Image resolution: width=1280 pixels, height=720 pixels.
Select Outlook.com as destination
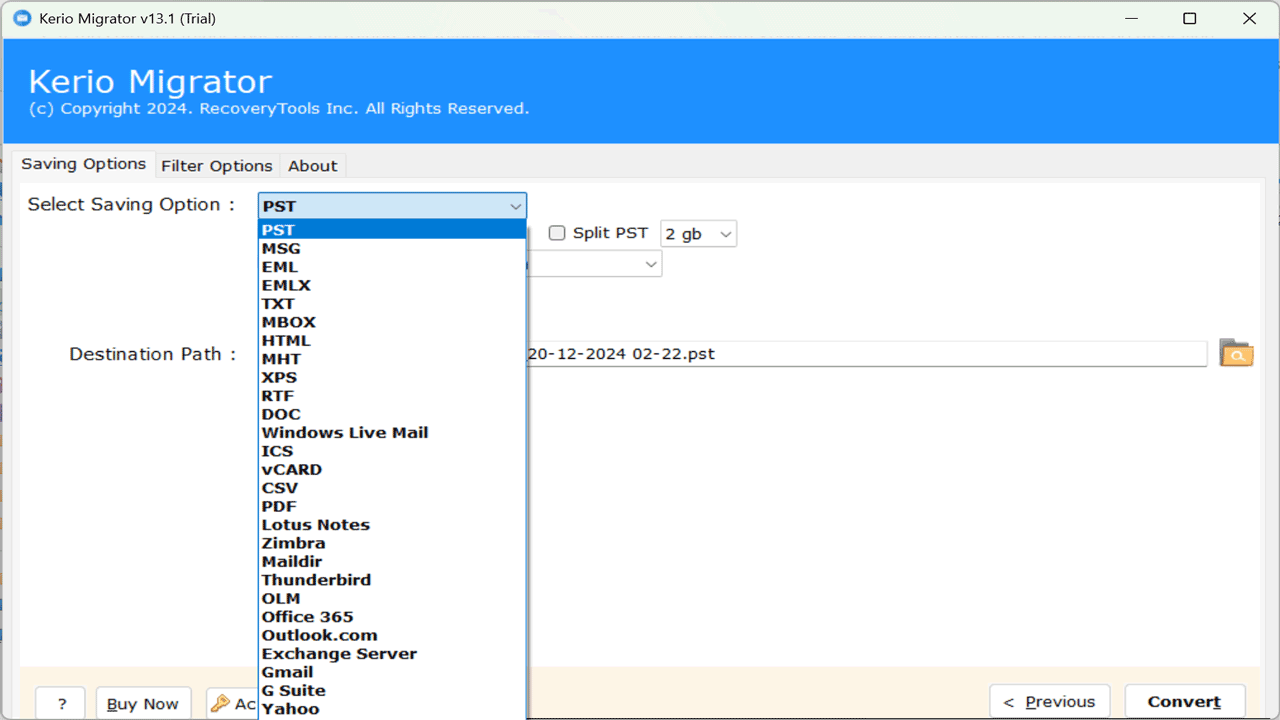[x=392, y=635]
